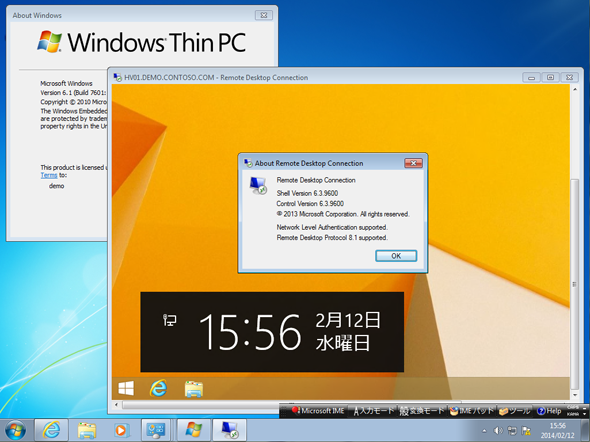Viewport: 590px width, 442px height.
Task: Click the remote session horizontal scrollbar left arrow
Action: point(116,405)
